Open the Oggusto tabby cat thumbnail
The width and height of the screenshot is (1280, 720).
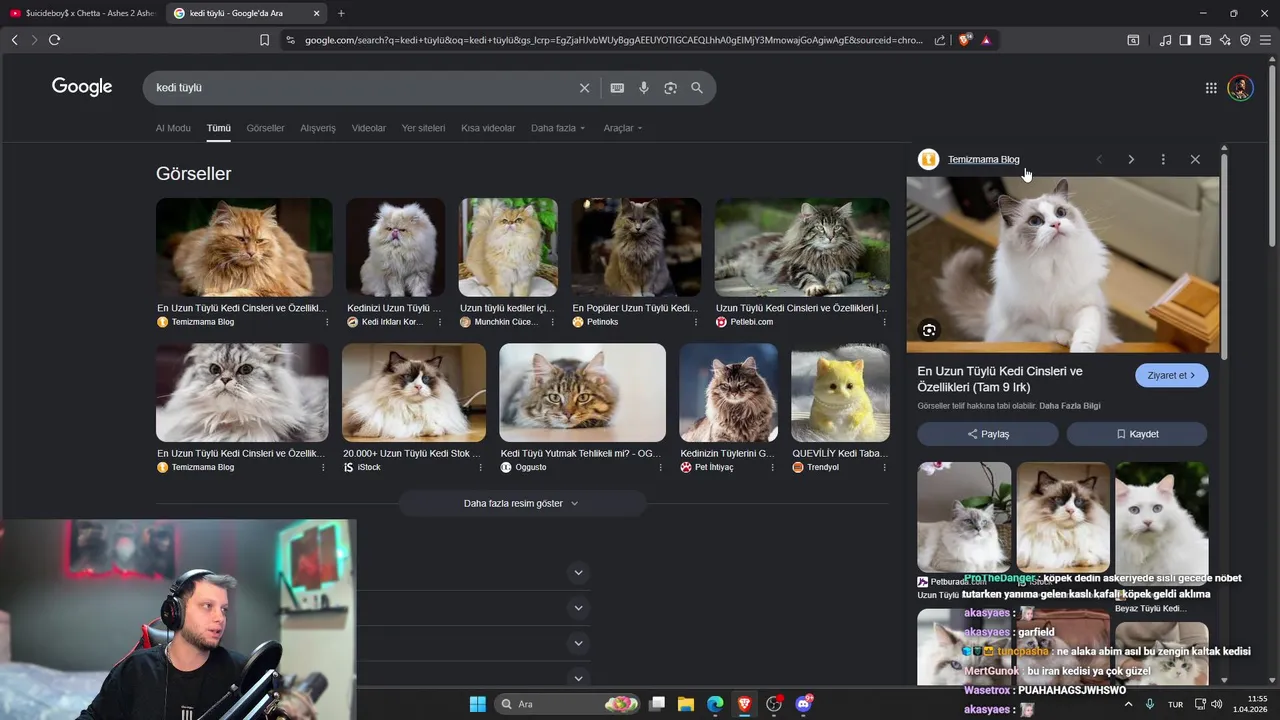coord(582,393)
